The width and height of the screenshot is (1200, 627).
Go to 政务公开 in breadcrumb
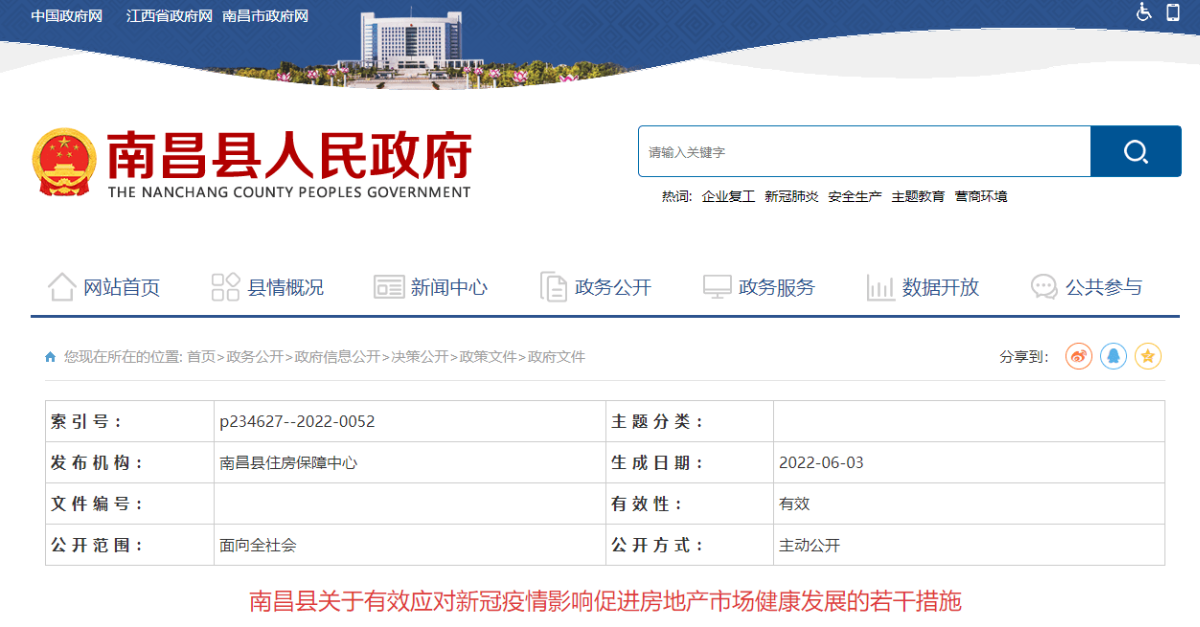point(255,357)
